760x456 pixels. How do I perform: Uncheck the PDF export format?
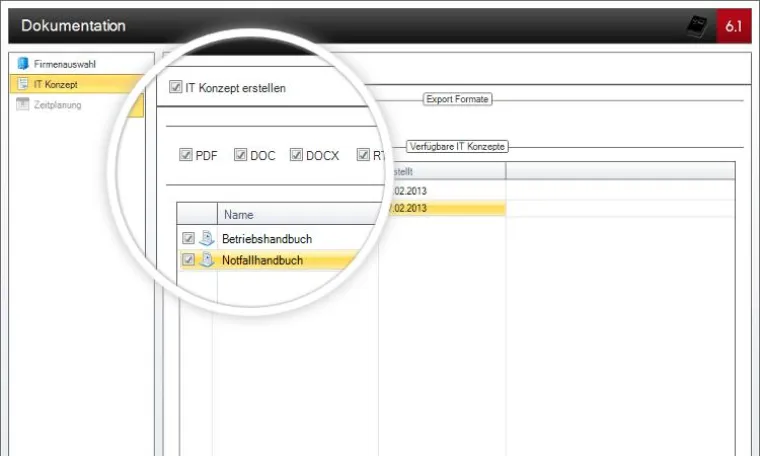click(185, 155)
